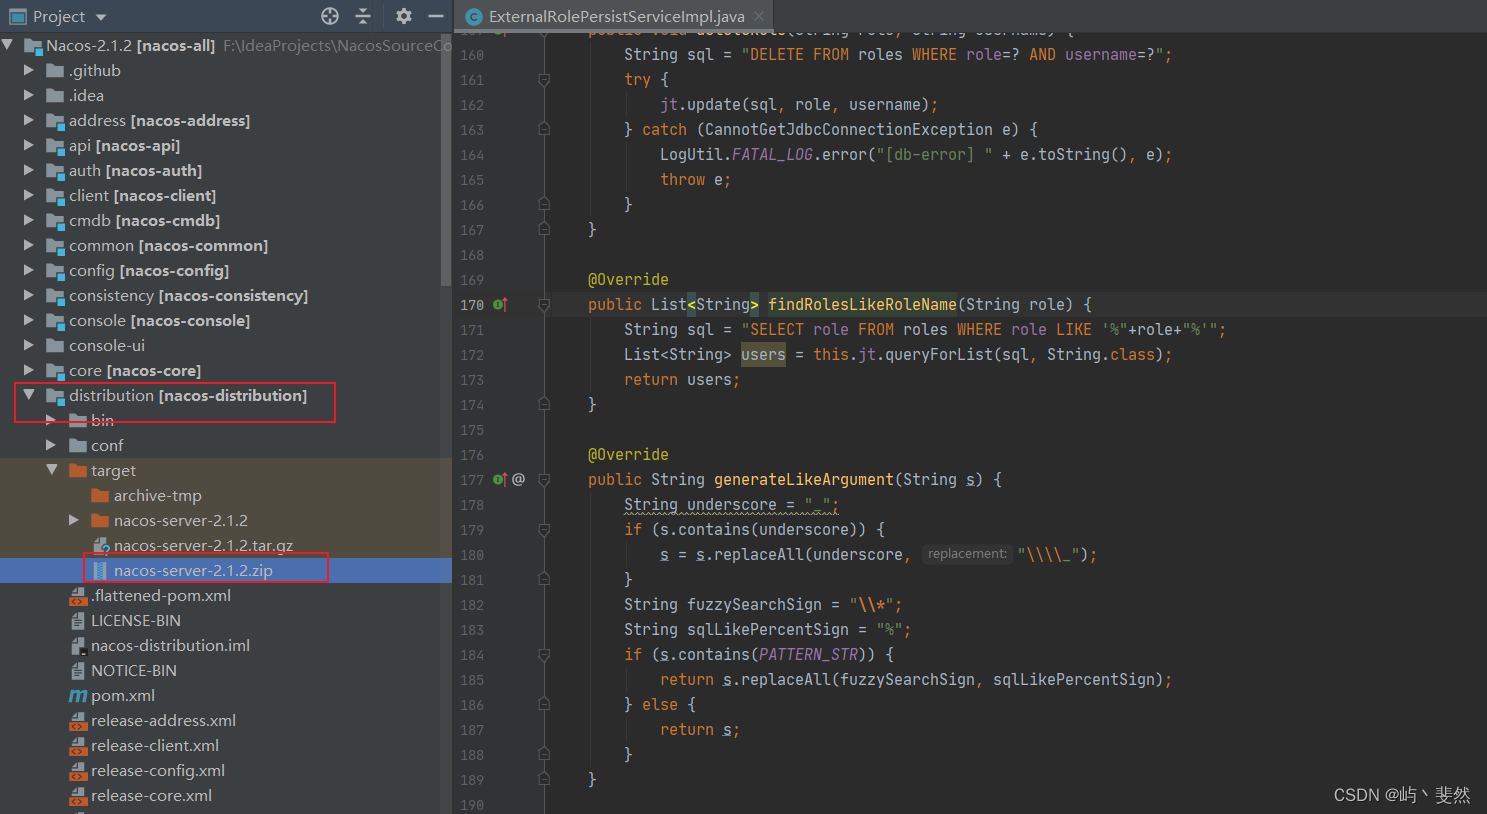Click the replacement: parameter hint on line 180
1487x814 pixels.
966,554
